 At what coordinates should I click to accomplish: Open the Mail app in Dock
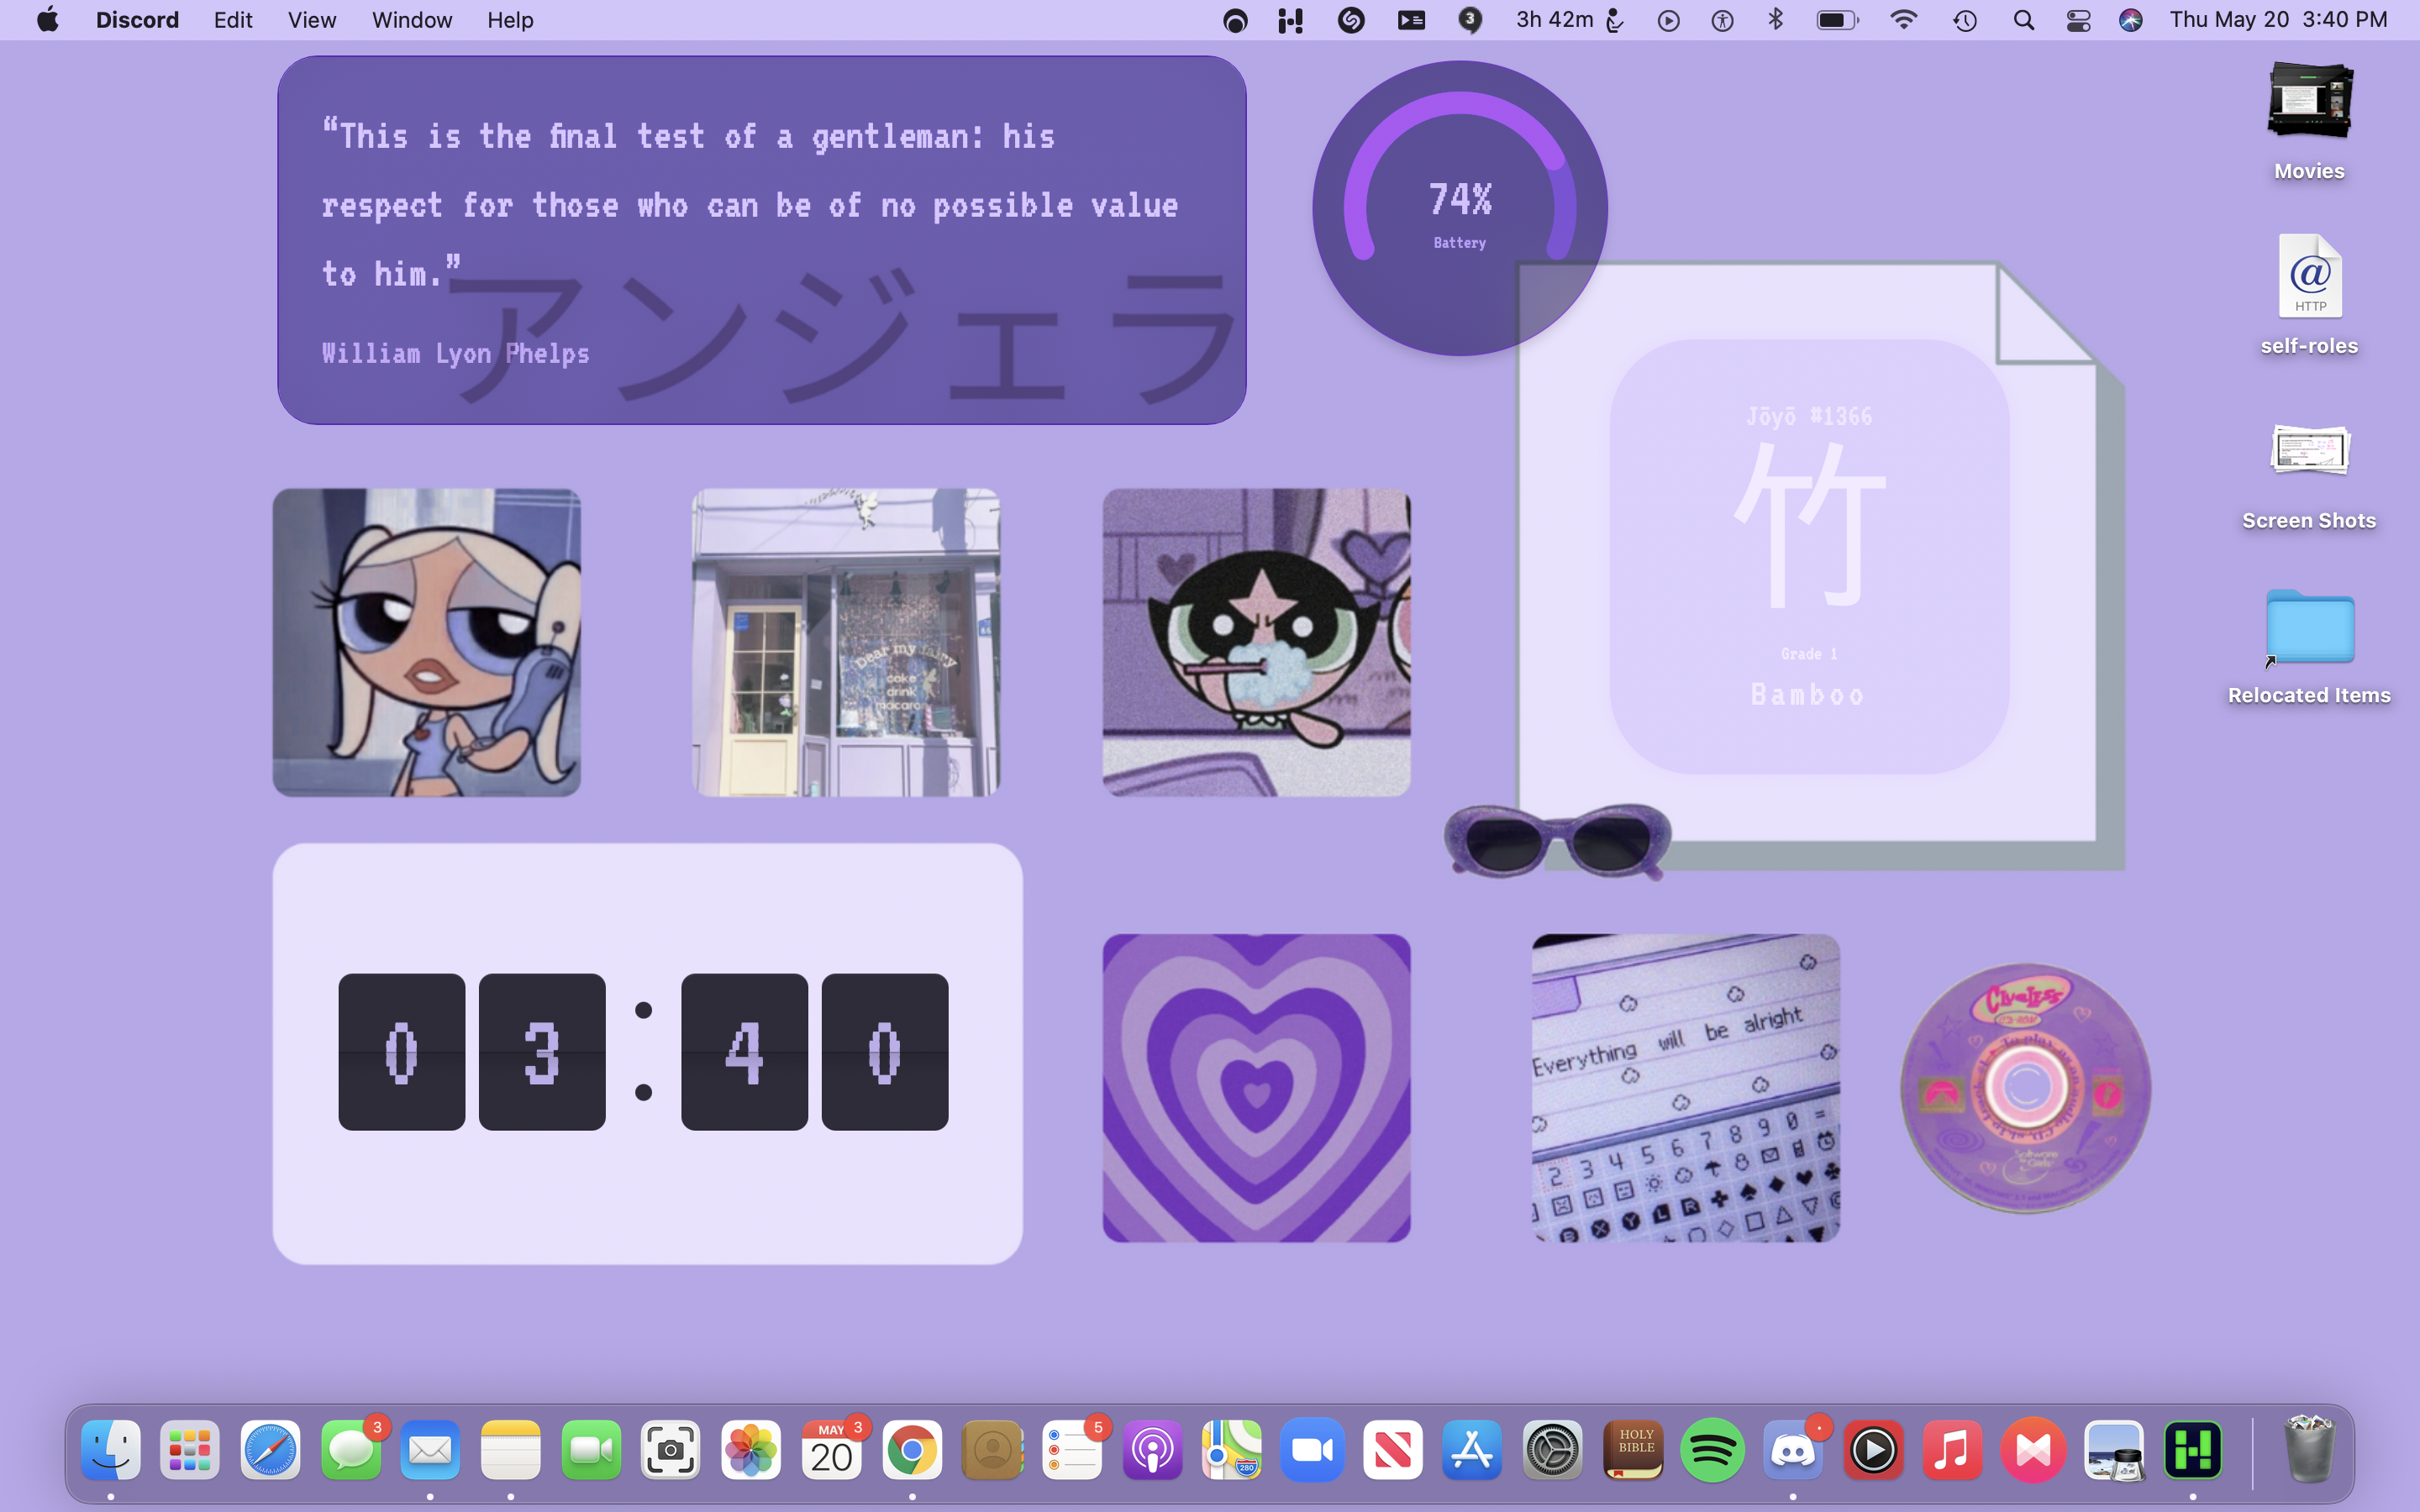click(x=431, y=1450)
